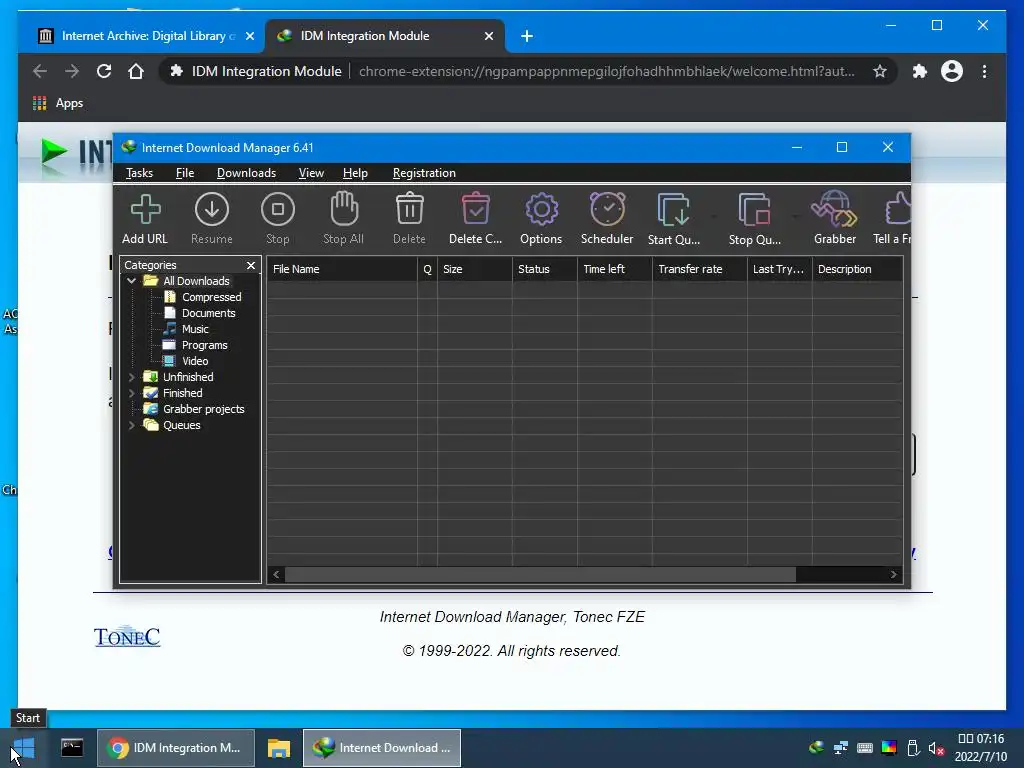
Task: Click the Resume download icon
Action: pos(212,218)
